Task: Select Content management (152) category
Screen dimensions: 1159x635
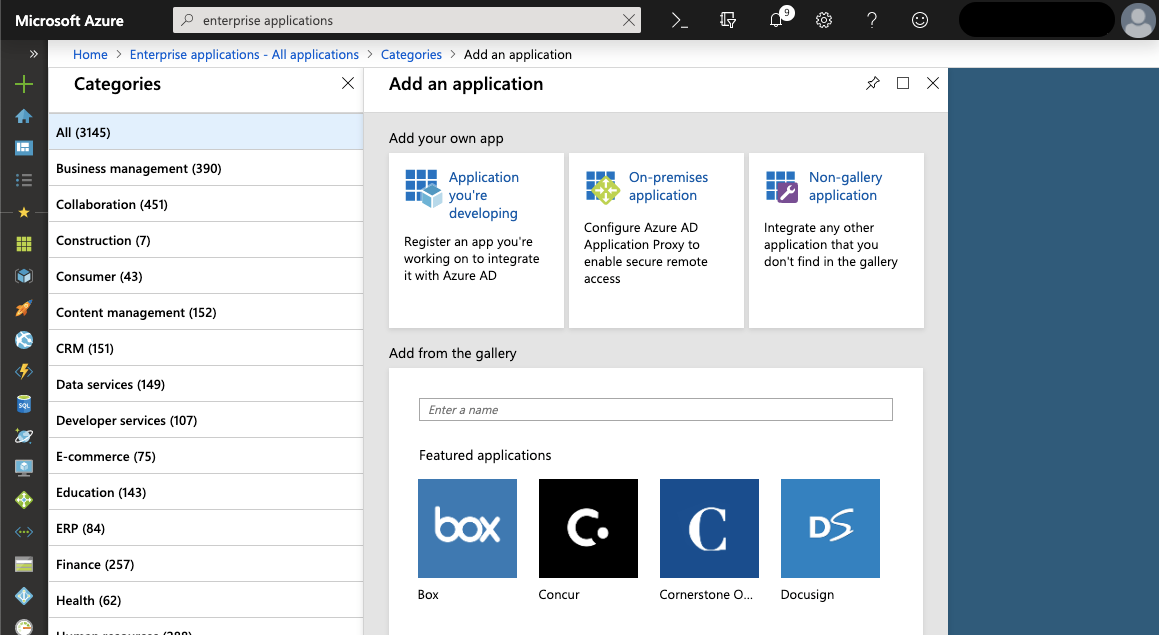Action: click(205, 312)
